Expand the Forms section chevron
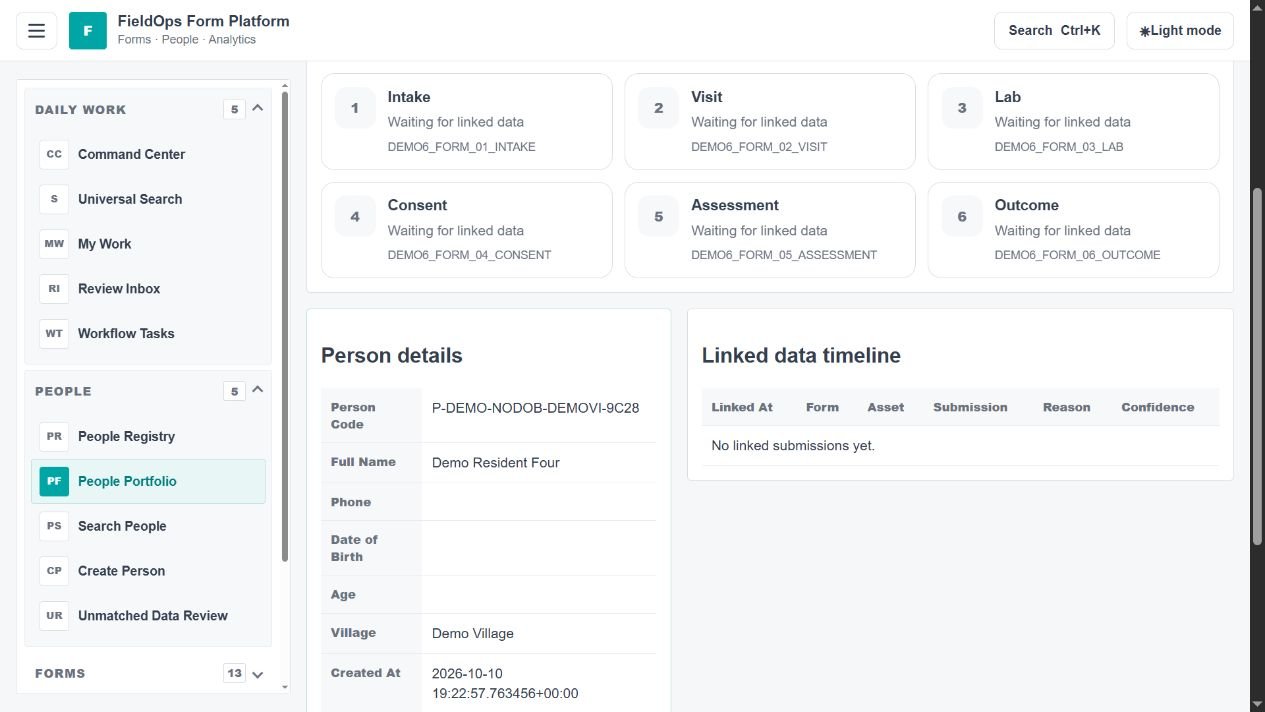 [257, 674]
